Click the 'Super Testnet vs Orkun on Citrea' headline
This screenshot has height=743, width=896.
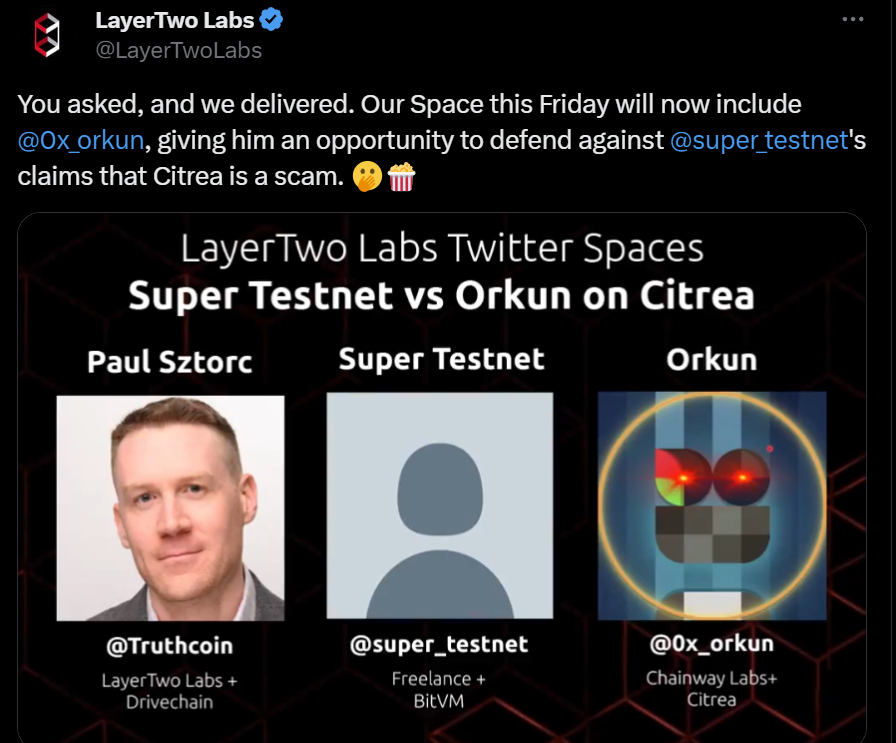click(441, 295)
